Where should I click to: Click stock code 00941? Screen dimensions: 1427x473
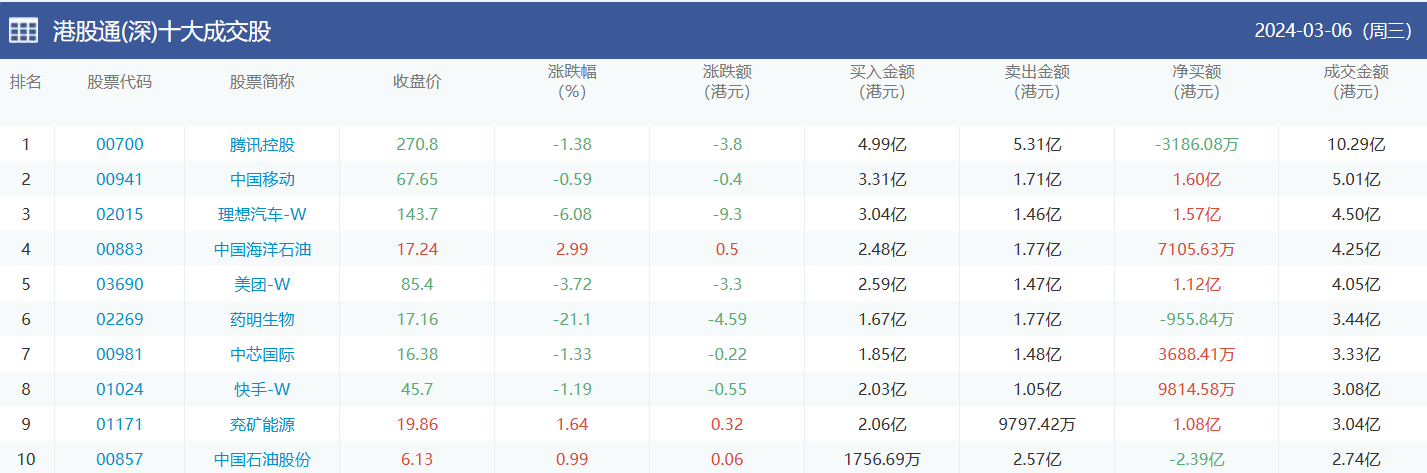coord(120,179)
